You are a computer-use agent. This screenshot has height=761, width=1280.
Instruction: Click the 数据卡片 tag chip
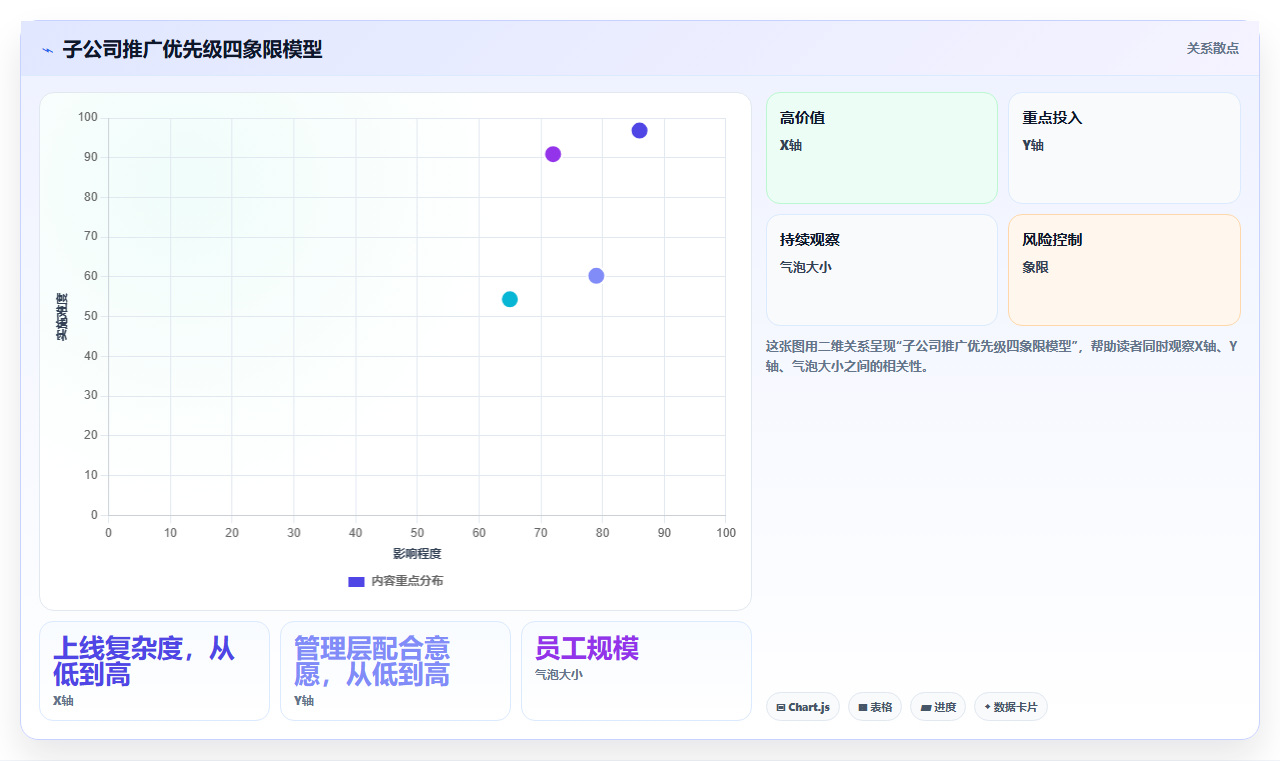1011,707
